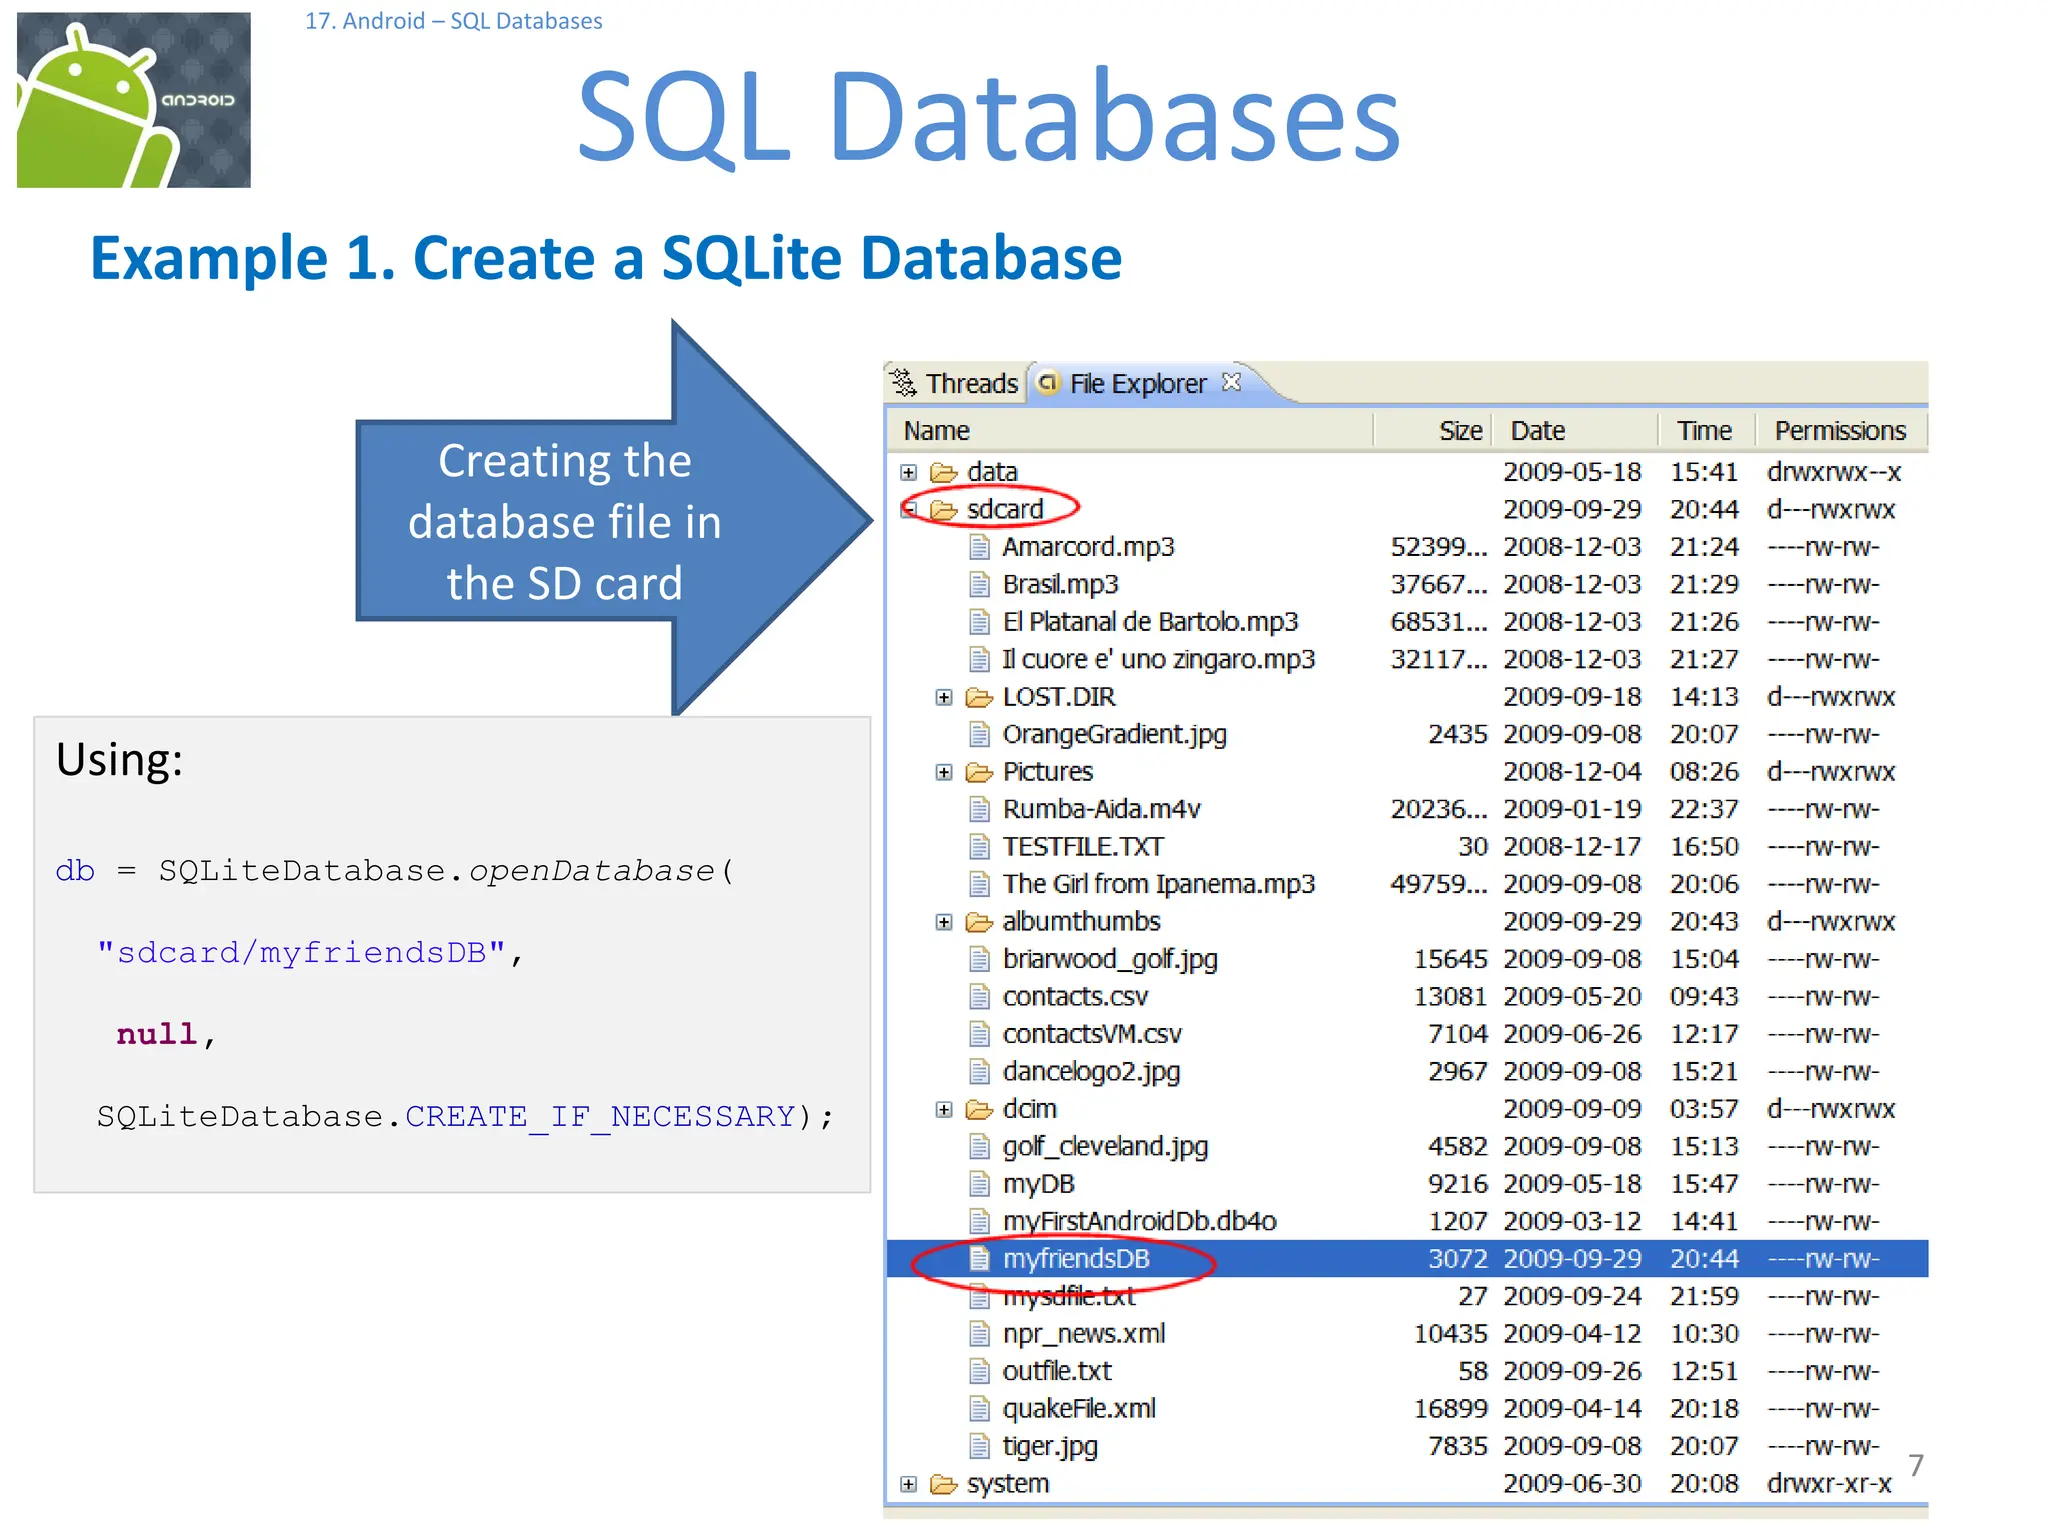Click the albumthumbs folder icon
Screen dimensions: 2048x1536
click(x=979, y=922)
